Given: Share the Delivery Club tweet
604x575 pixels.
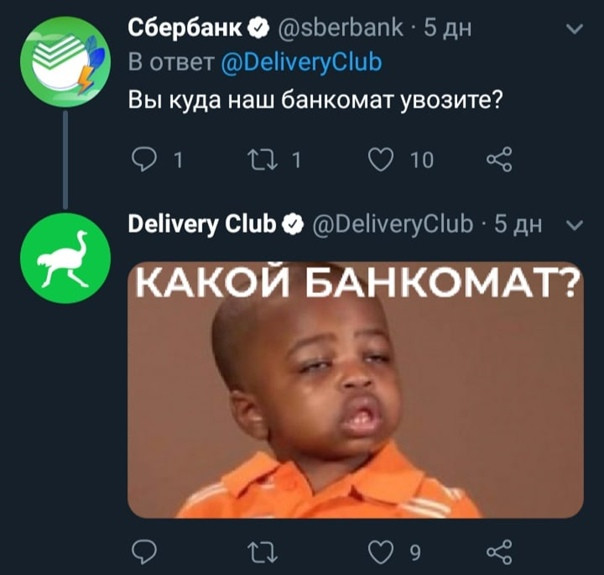Looking at the screenshot, I should [x=499, y=552].
